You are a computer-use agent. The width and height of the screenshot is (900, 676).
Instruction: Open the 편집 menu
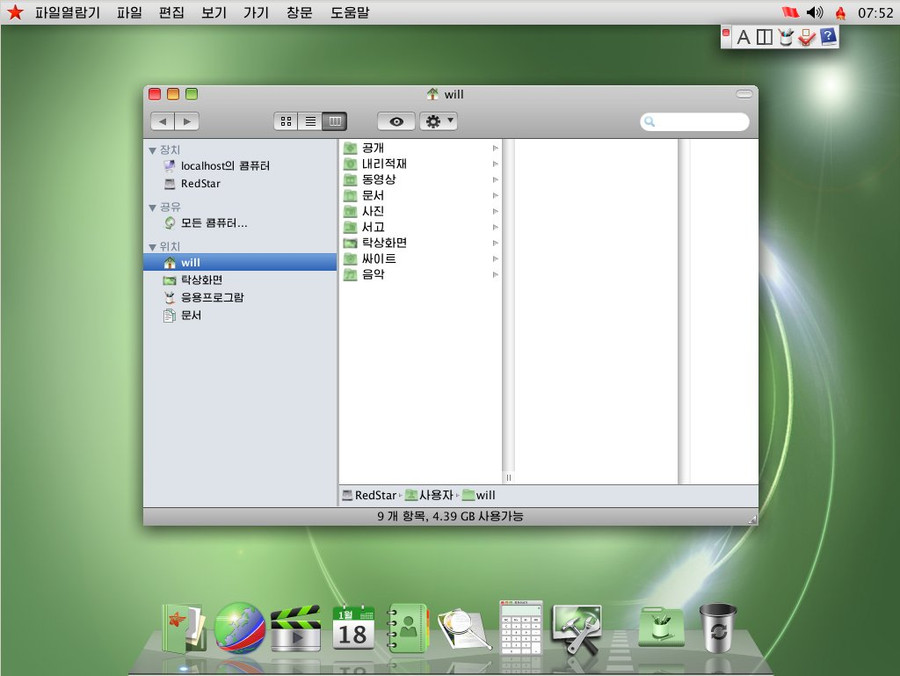[171, 13]
